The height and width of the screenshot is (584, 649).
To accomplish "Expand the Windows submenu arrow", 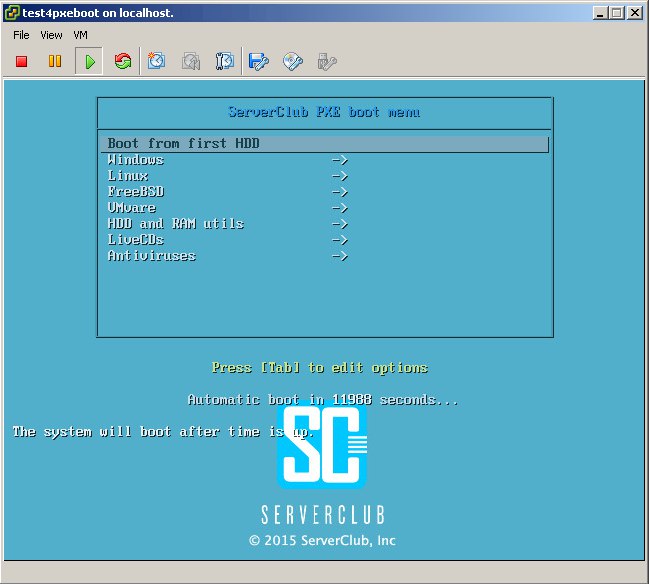I will pyautogui.click(x=340, y=160).
